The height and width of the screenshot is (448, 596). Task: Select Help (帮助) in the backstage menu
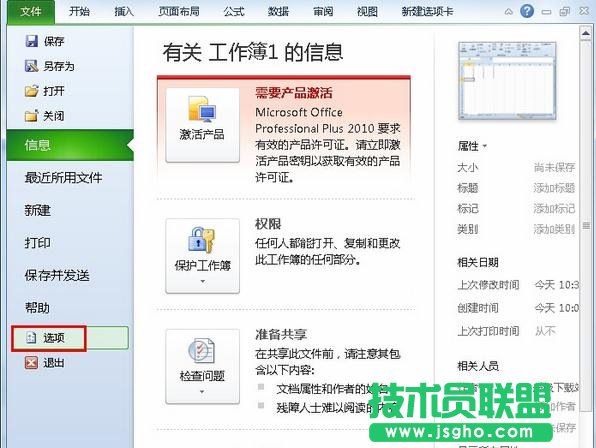[x=37, y=308]
